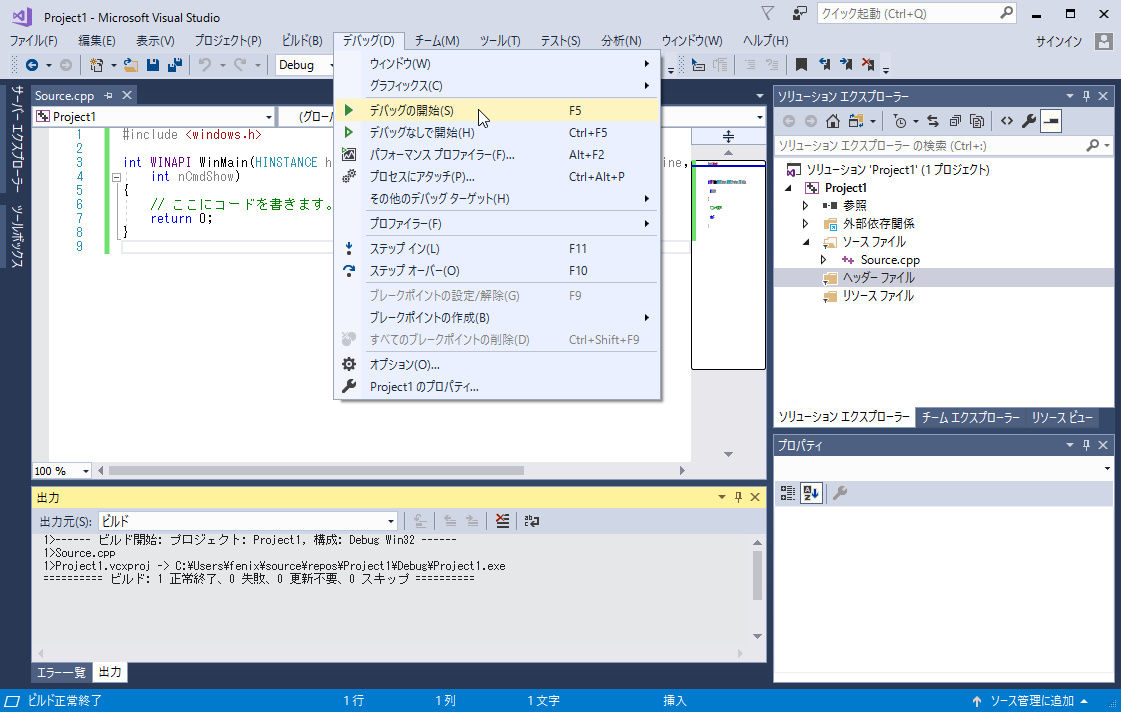The width and height of the screenshot is (1121, 712).
Task: Click the Clear All icon in the output panel
Action: pos(503,521)
